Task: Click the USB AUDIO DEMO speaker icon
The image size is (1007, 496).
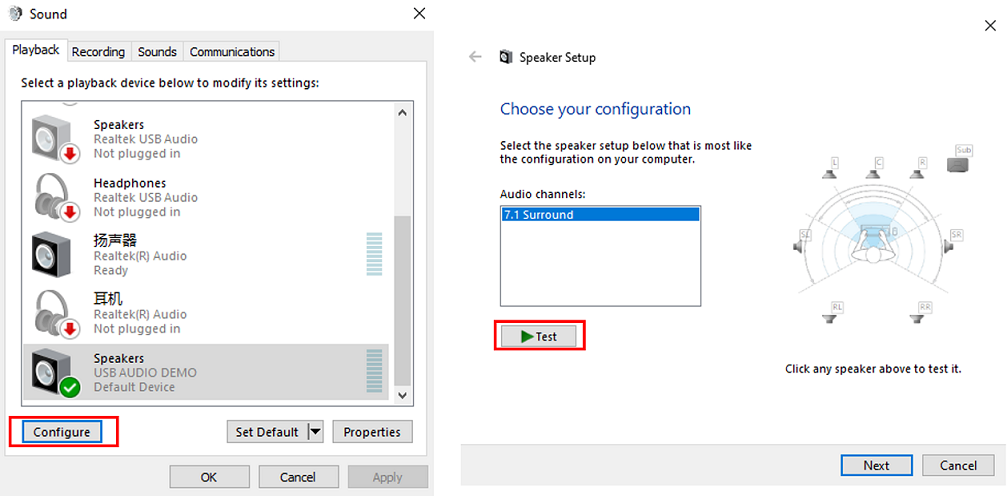Action: click(x=52, y=371)
